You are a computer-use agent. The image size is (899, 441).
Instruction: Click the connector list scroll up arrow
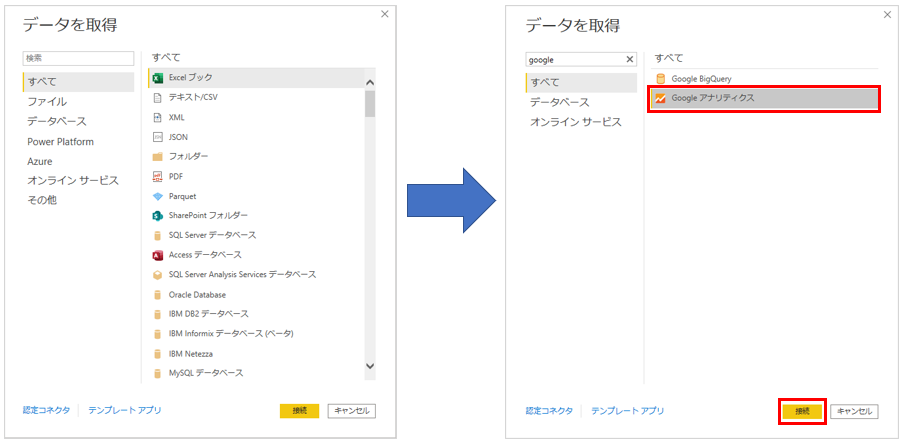[x=370, y=83]
